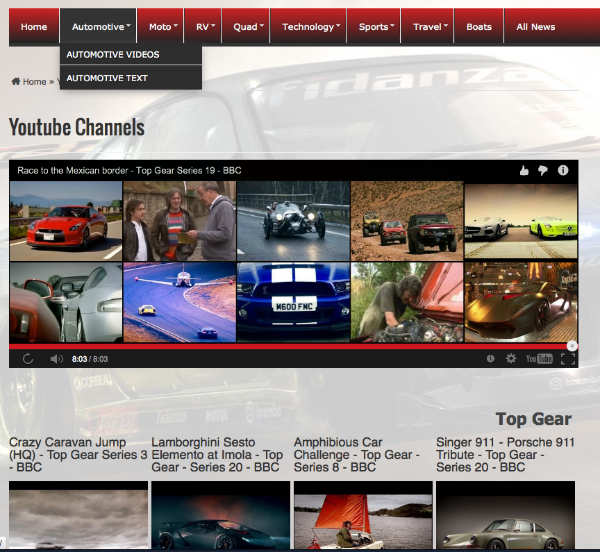The image size is (600, 552).
Task: Open the video info icon
Action: click(x=563, y=170)
